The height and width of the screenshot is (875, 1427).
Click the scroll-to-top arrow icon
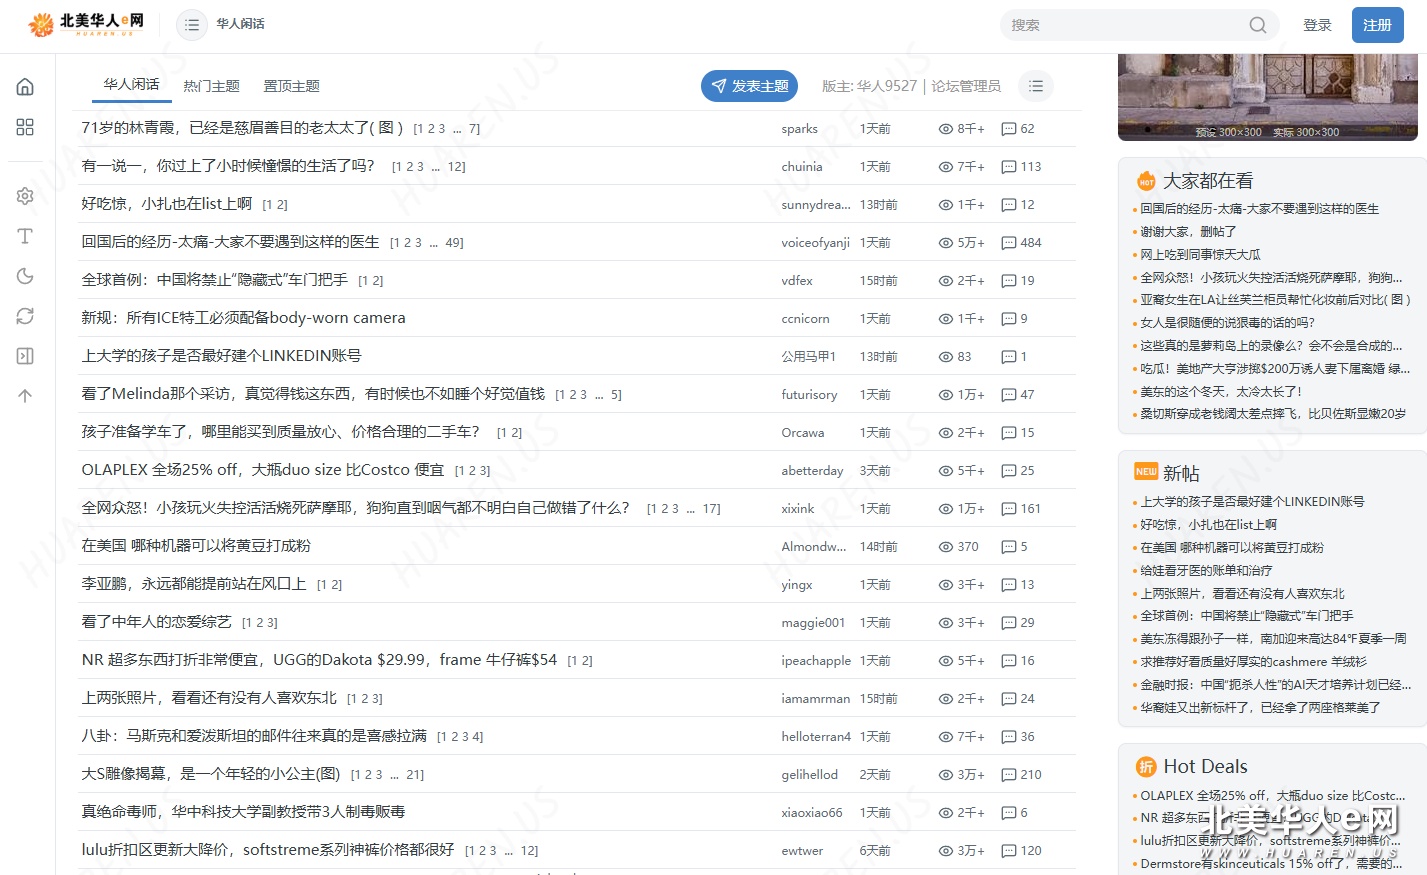(25, 396)
